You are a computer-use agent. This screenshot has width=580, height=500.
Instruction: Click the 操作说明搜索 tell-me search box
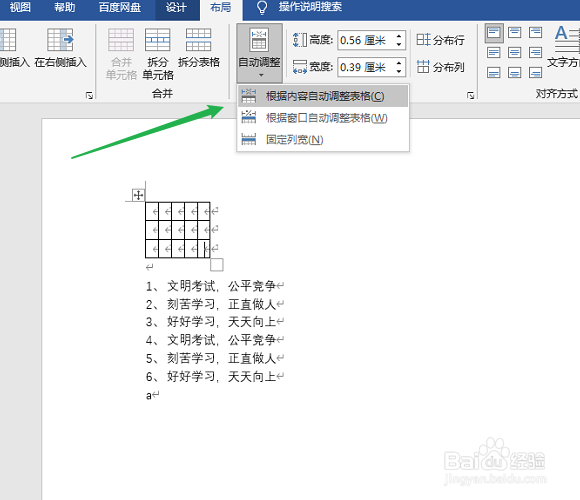point(310,7)
